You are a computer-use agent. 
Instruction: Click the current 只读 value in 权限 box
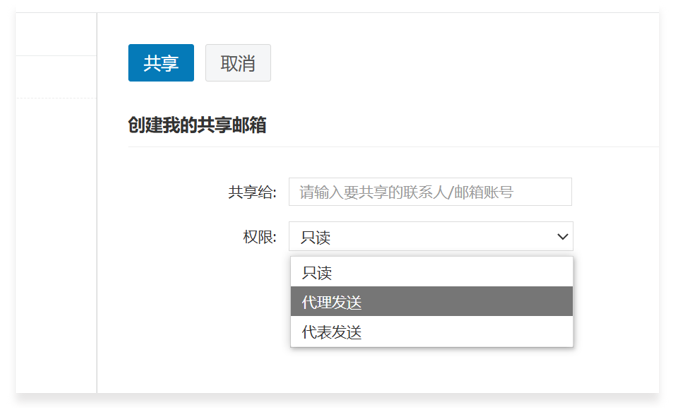(x=316, y=237)
